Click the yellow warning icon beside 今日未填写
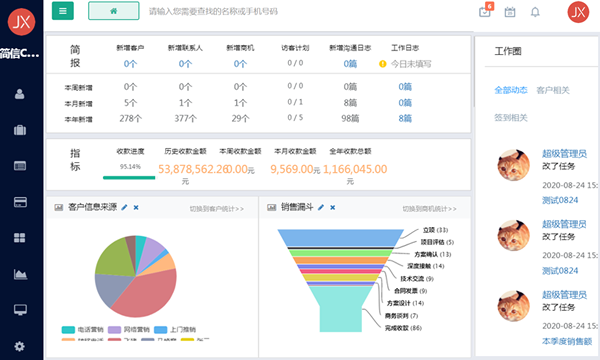 (383, 64)
